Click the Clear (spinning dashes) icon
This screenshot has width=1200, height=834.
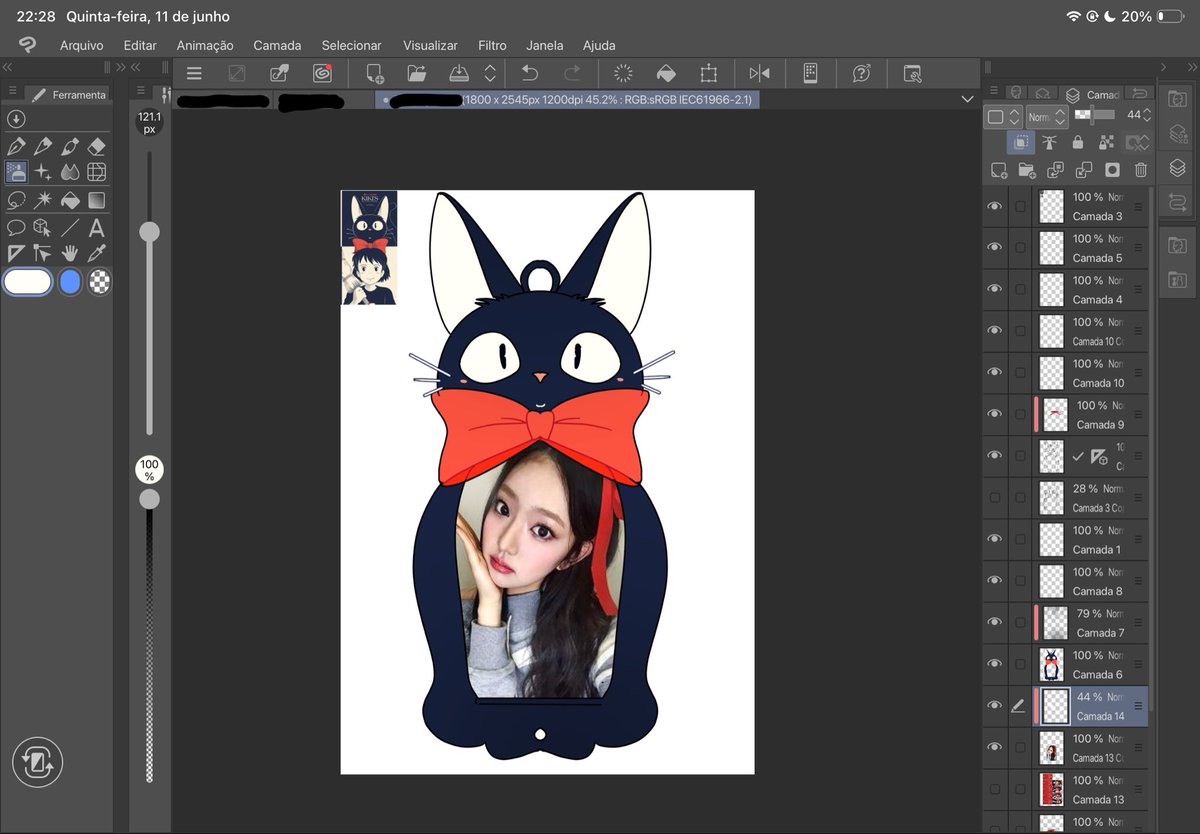point(623,73)
